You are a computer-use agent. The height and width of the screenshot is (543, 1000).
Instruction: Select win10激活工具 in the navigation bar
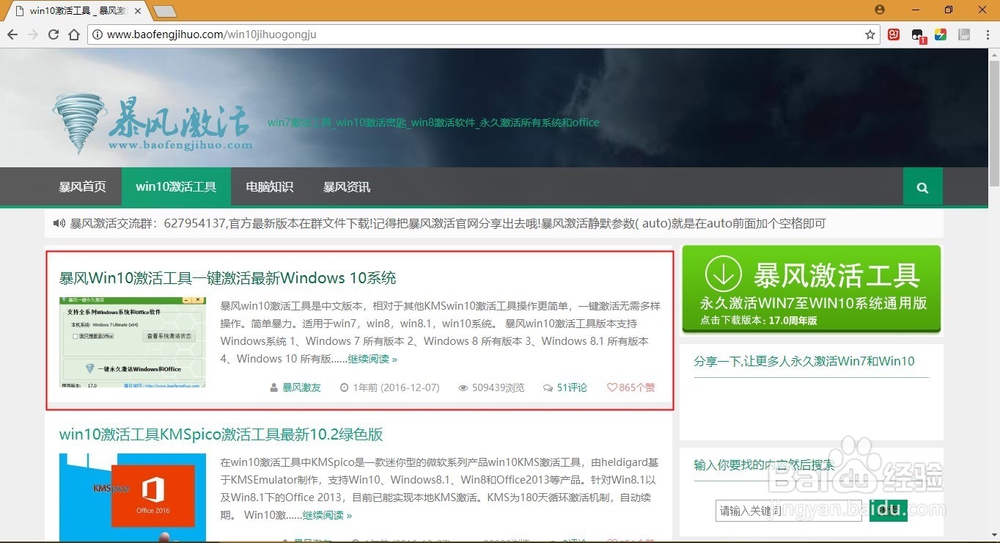[176, 187]
